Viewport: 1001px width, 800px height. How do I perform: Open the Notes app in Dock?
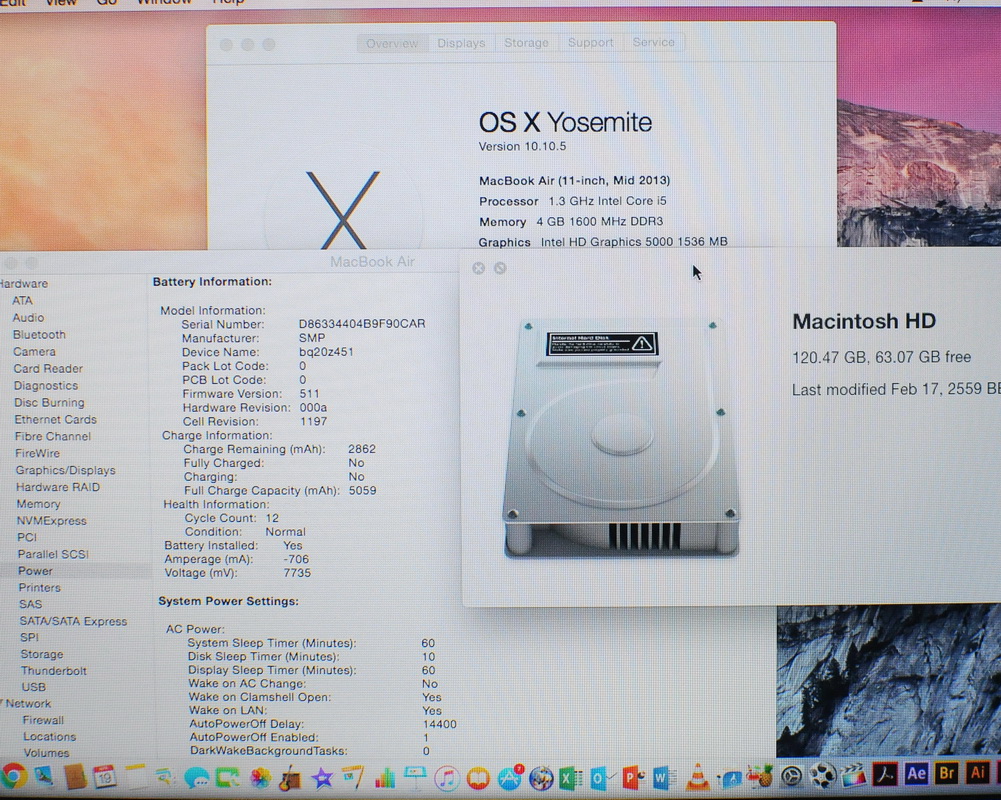pyautogui.click(x=135, y=777)
